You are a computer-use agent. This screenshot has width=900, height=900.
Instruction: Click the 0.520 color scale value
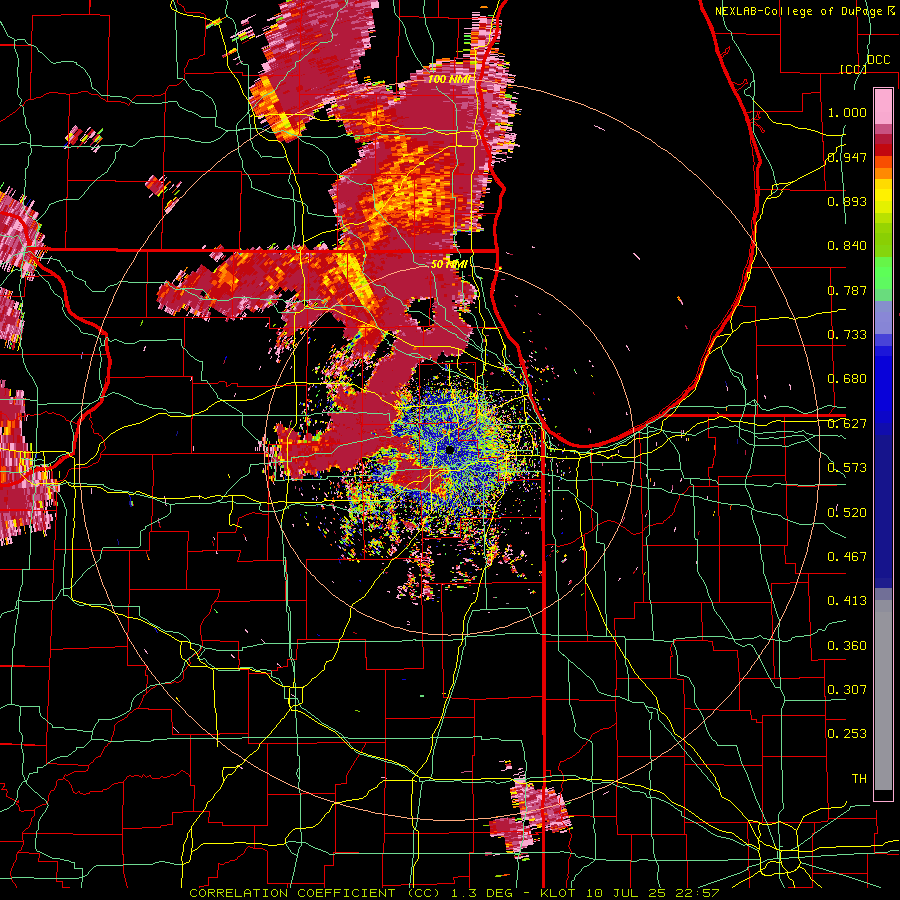coord(847,513)
